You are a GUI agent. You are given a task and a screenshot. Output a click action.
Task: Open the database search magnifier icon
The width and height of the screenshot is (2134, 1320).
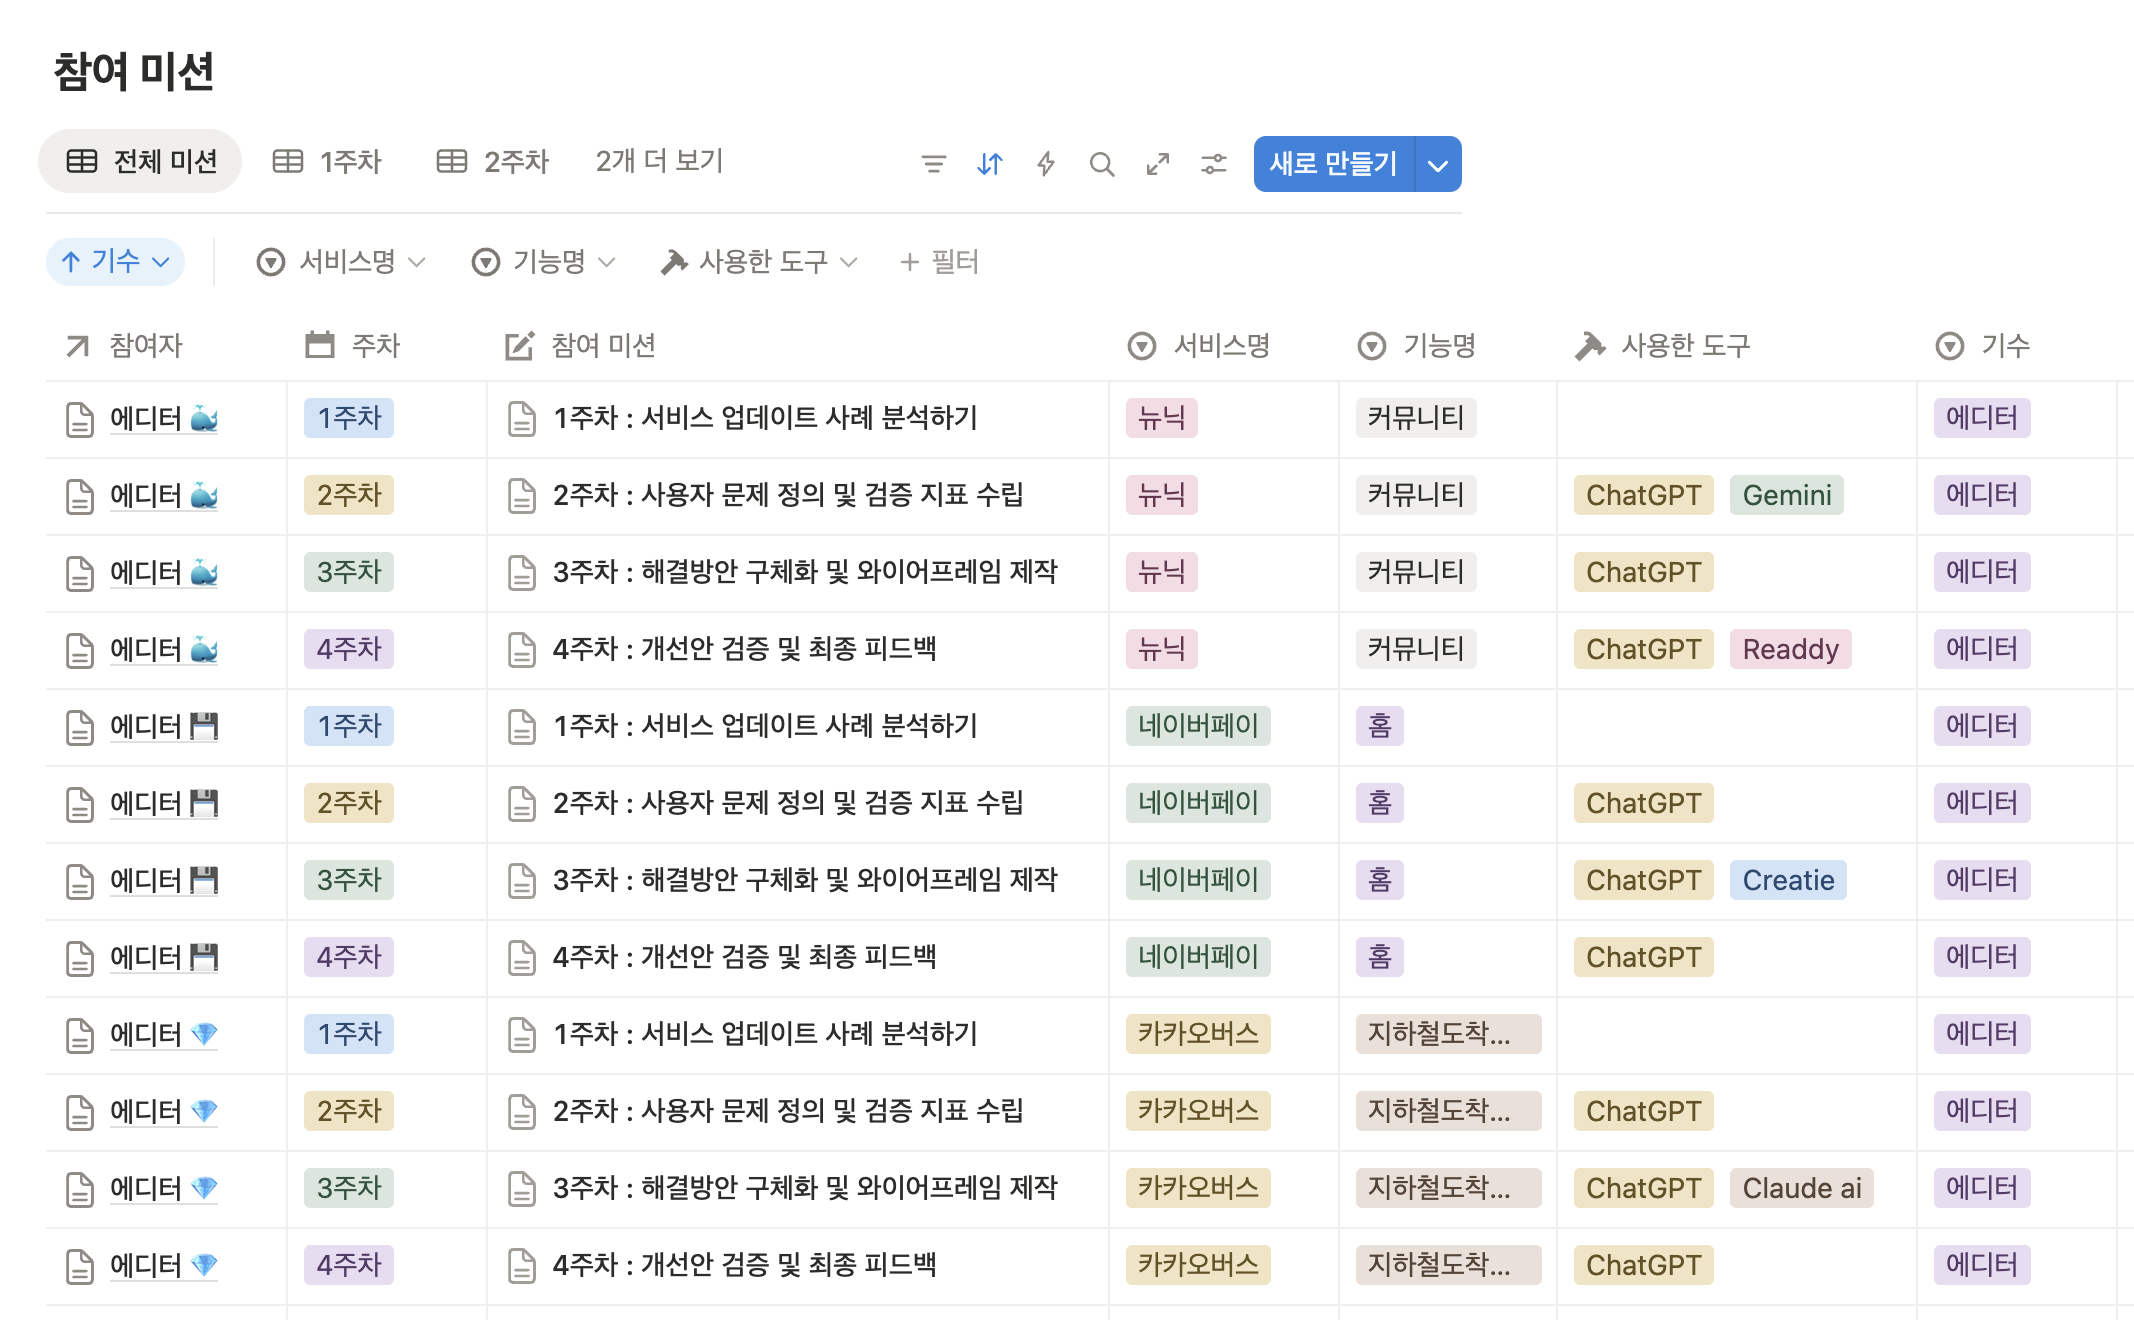point(1102,164)
